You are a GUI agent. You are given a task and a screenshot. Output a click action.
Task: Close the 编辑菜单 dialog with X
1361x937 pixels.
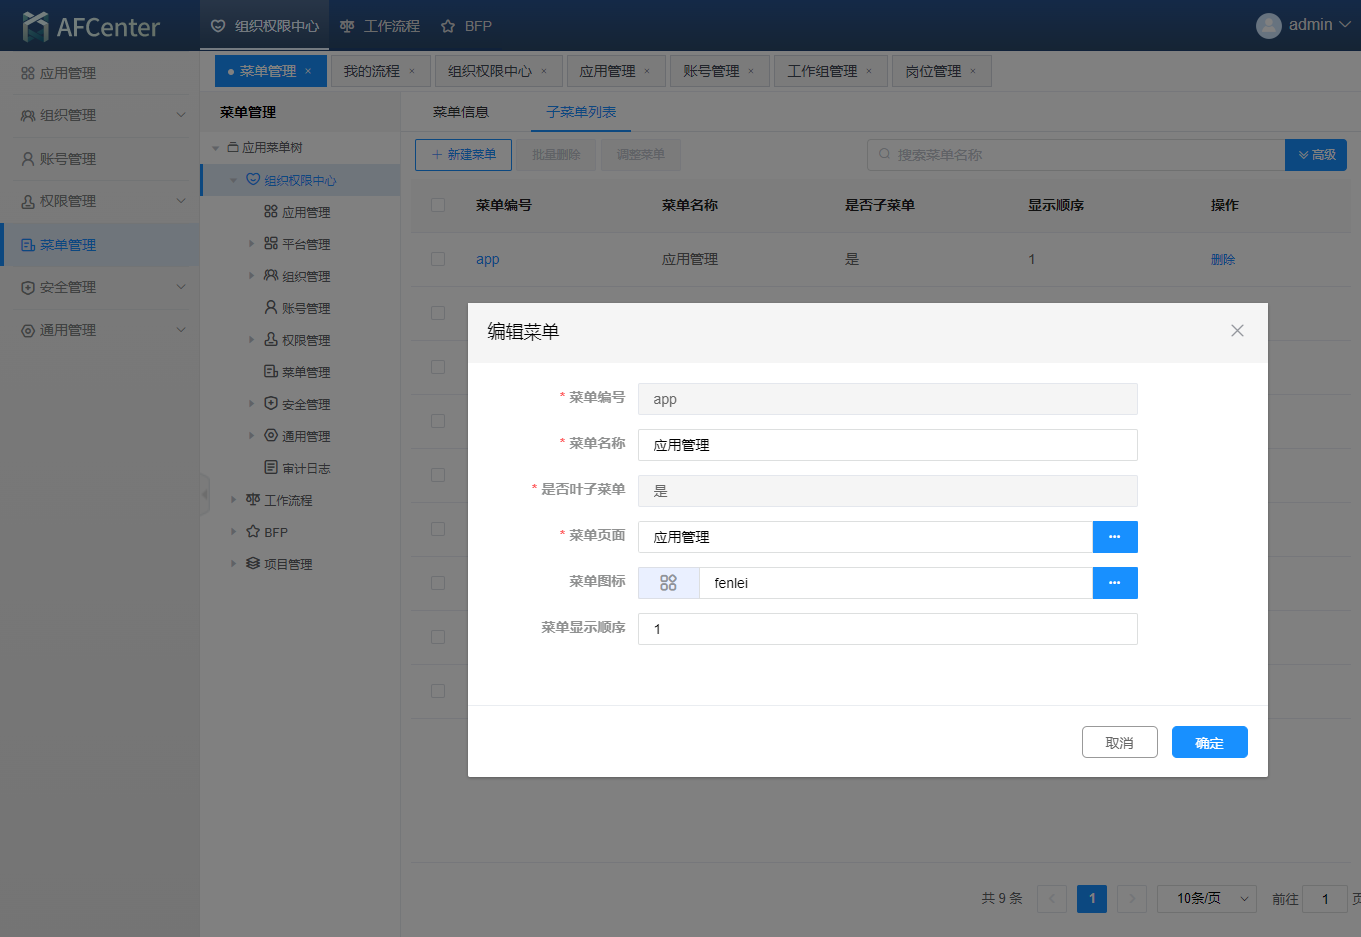tap(1237, 331)
